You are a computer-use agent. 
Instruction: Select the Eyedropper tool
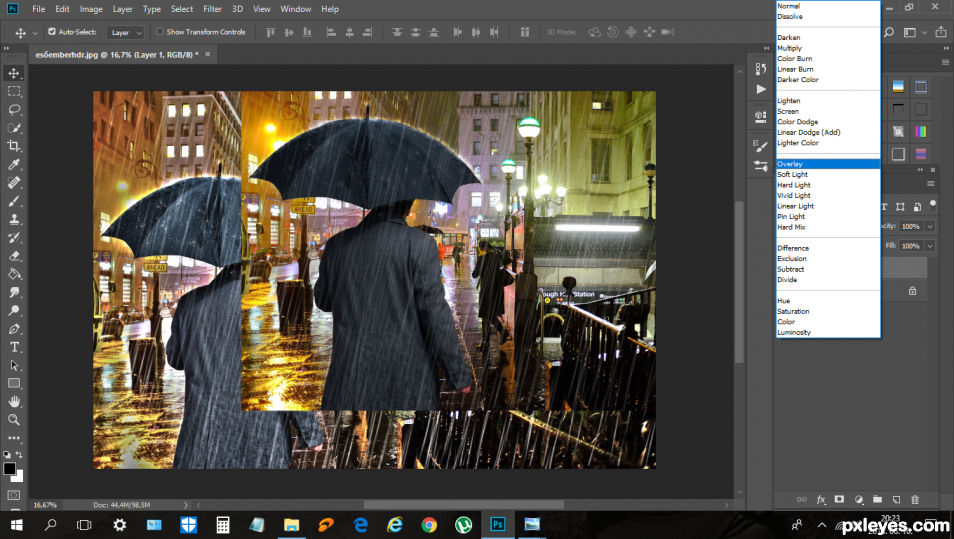(x=13, y=164)
